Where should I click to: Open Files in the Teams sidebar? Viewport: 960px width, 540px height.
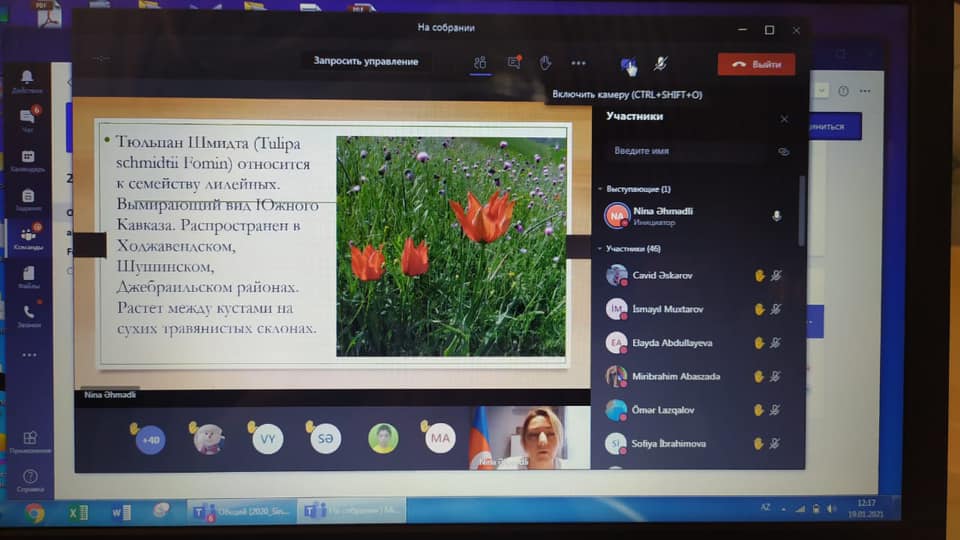pyautogui.click(x=28, y=277)
